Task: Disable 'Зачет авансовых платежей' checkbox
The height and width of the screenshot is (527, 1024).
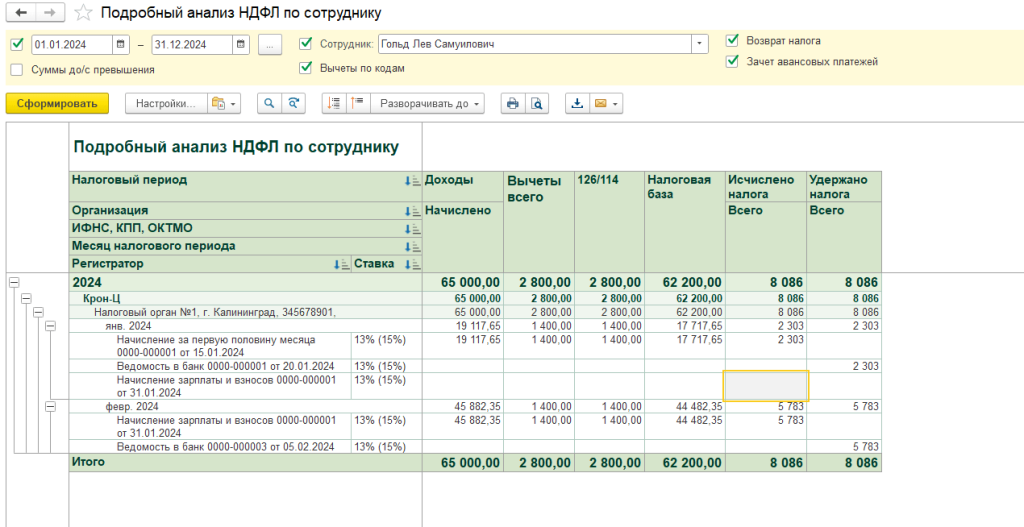Action: pos(732,61)
